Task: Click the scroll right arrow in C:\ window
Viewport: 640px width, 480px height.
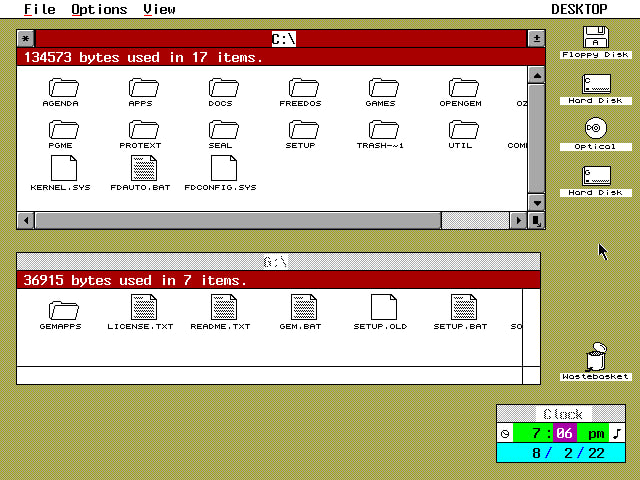Action: pyautogui.click(x=518, y=220)
